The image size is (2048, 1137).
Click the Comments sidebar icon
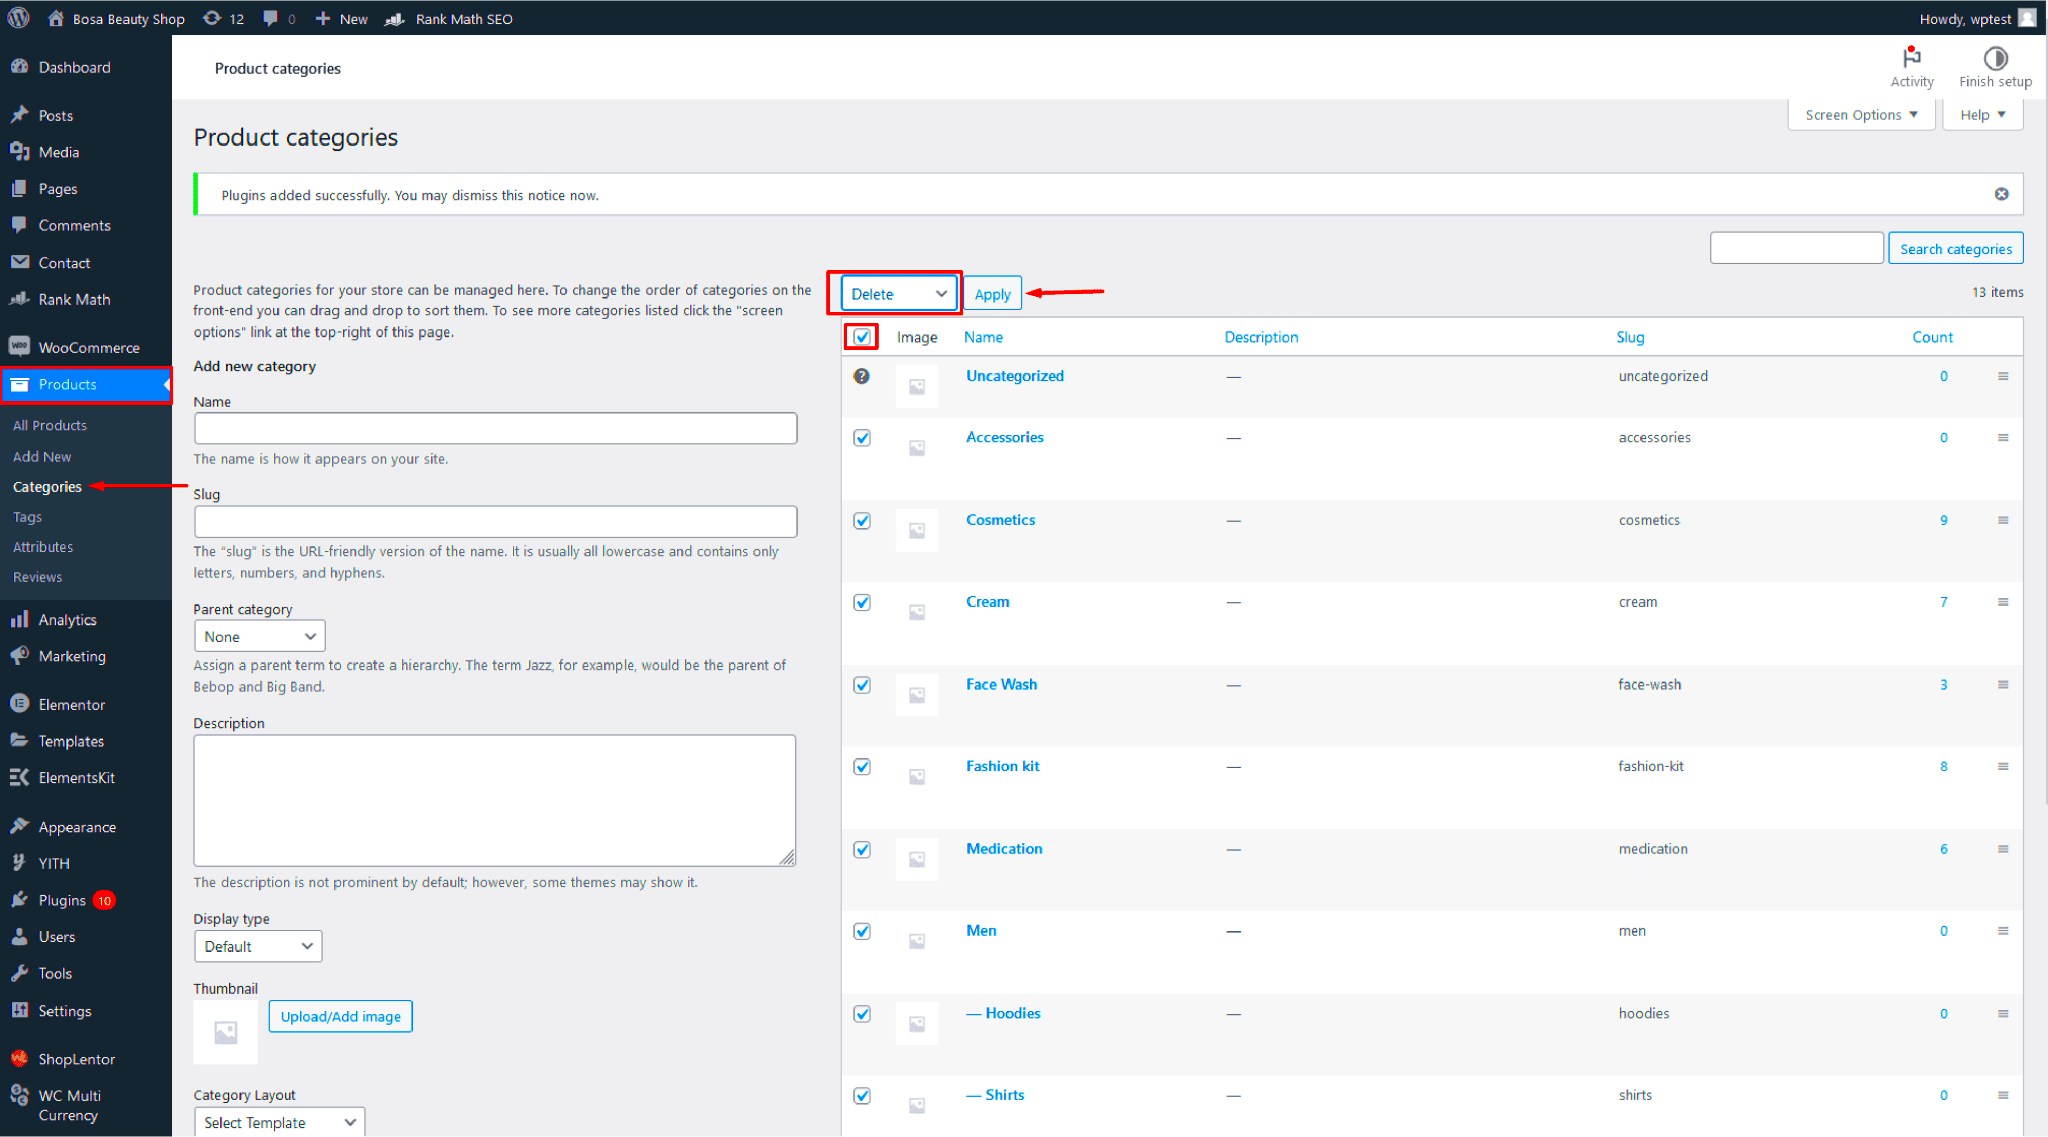19,225
